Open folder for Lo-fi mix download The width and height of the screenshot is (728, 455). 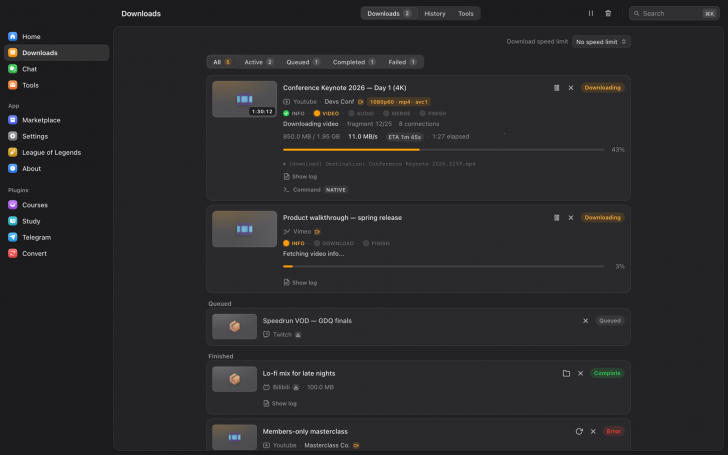point(566,373)
